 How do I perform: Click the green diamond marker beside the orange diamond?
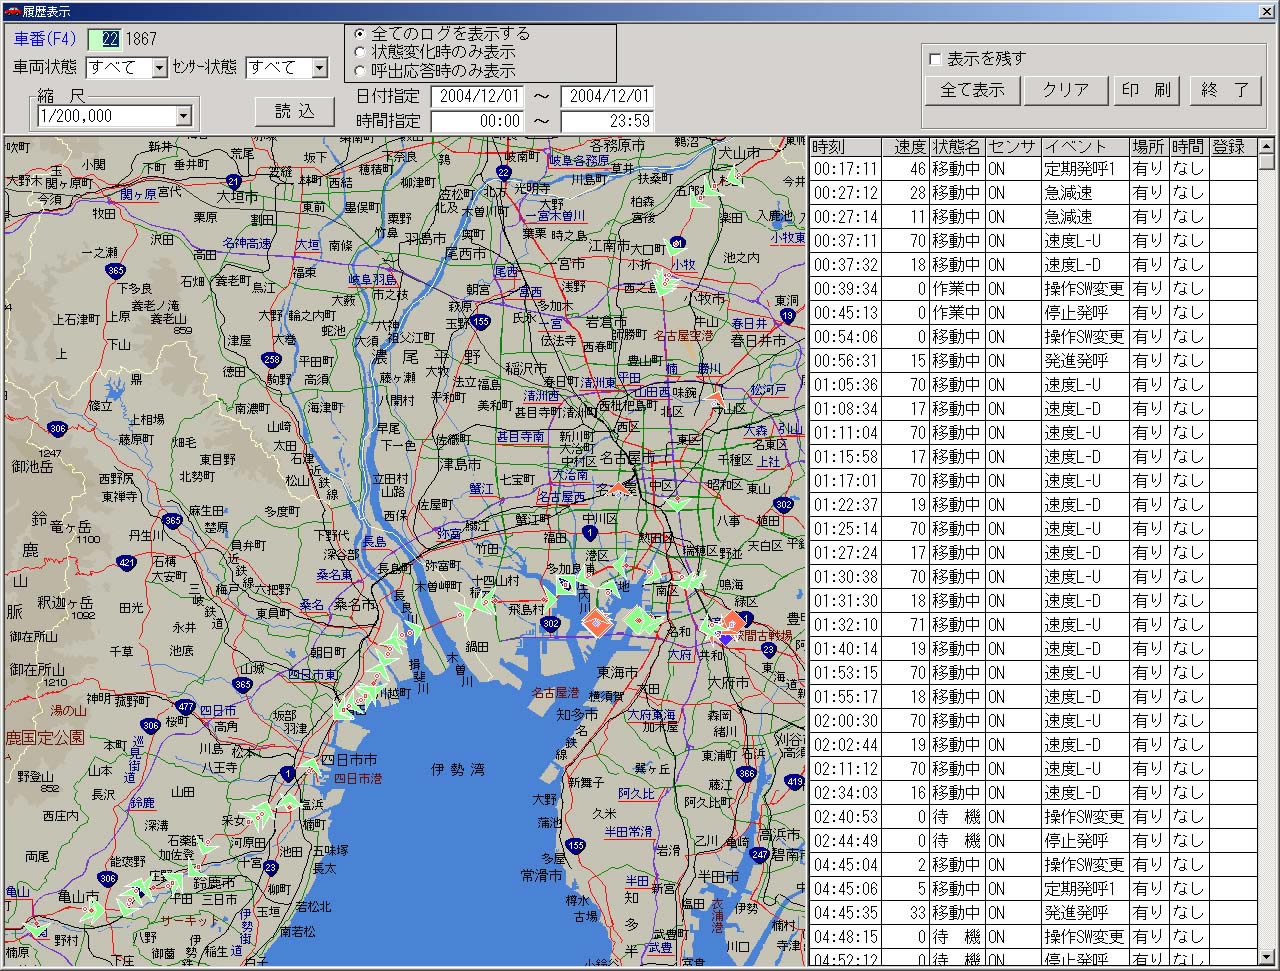pyautogui.click(x=638, y=621)
